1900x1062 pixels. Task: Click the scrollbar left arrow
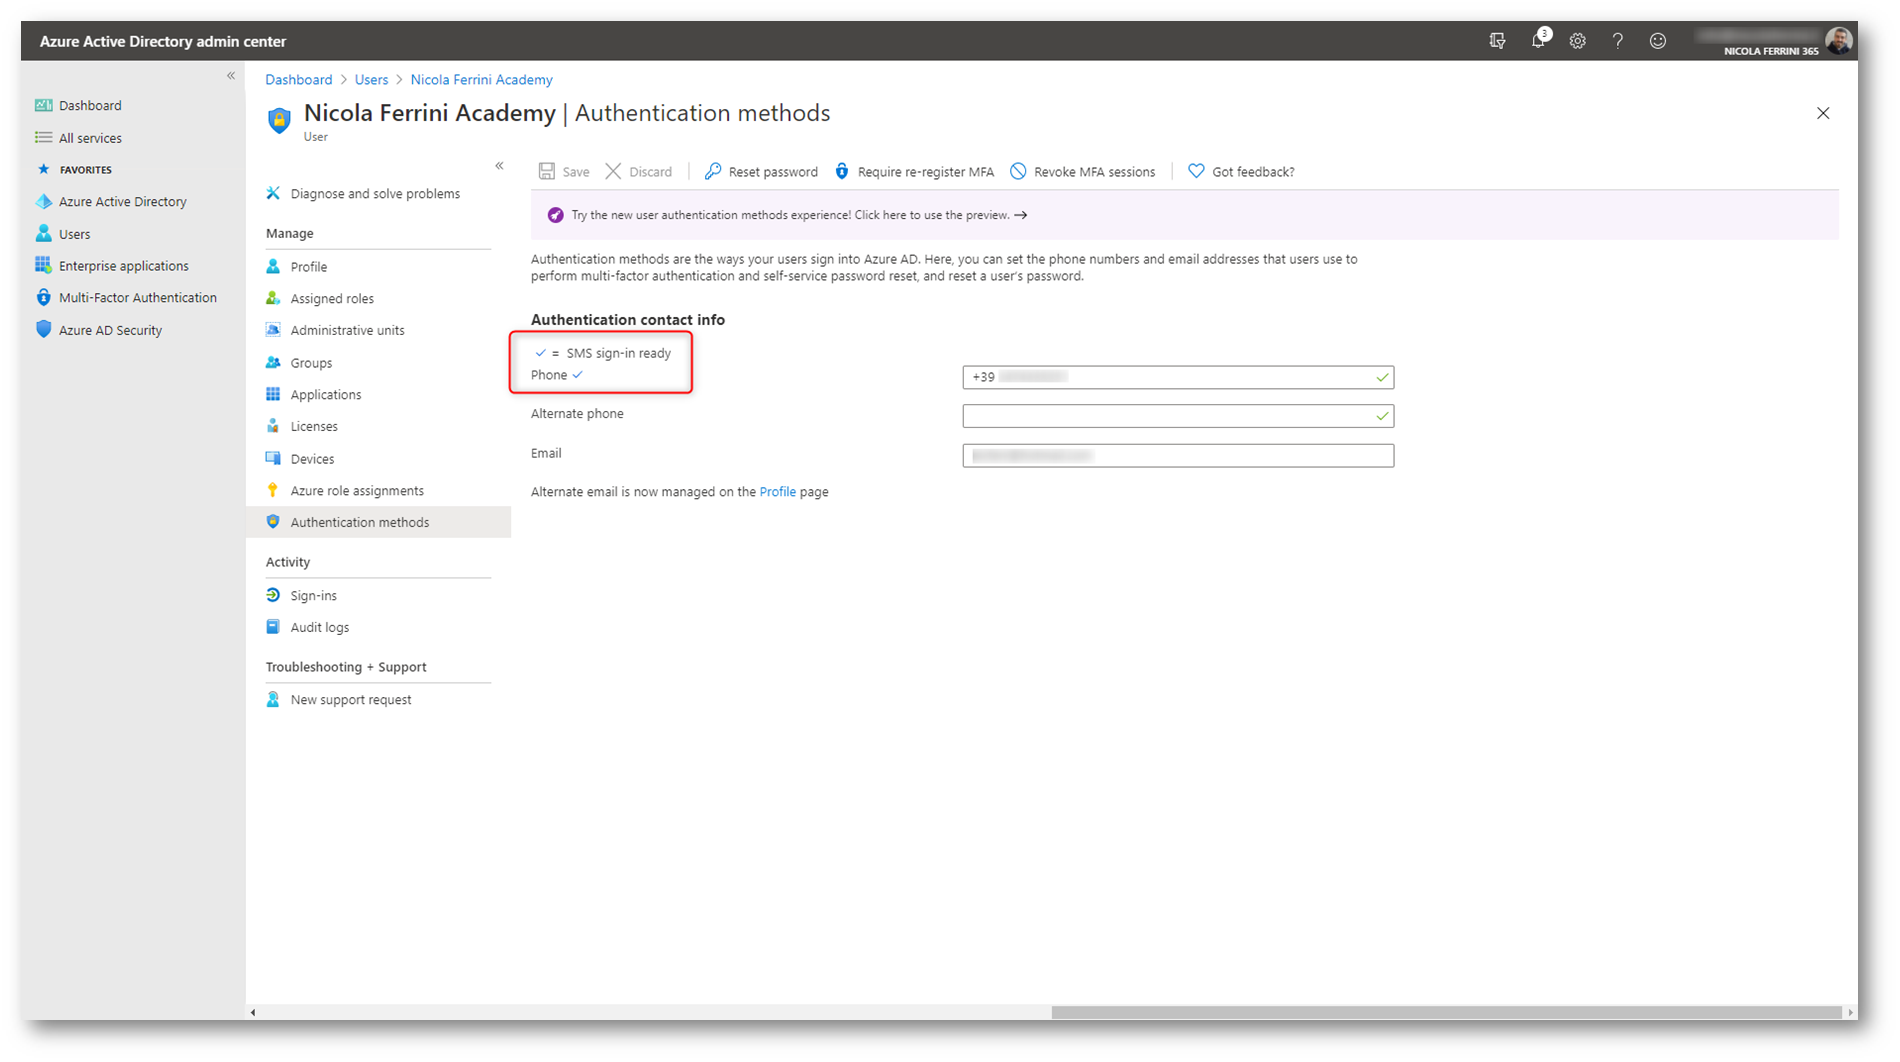point(253,1013)
